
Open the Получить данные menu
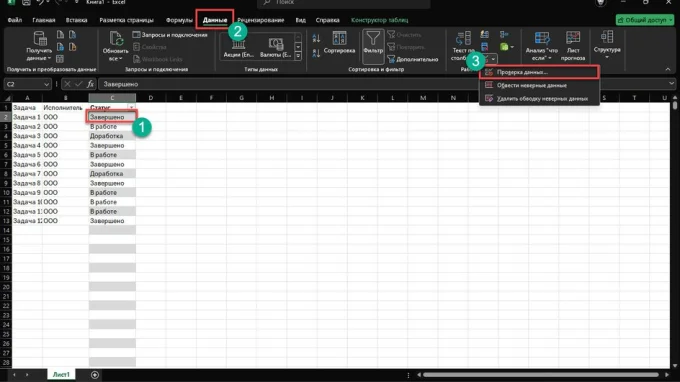click(x=39, y=46)
